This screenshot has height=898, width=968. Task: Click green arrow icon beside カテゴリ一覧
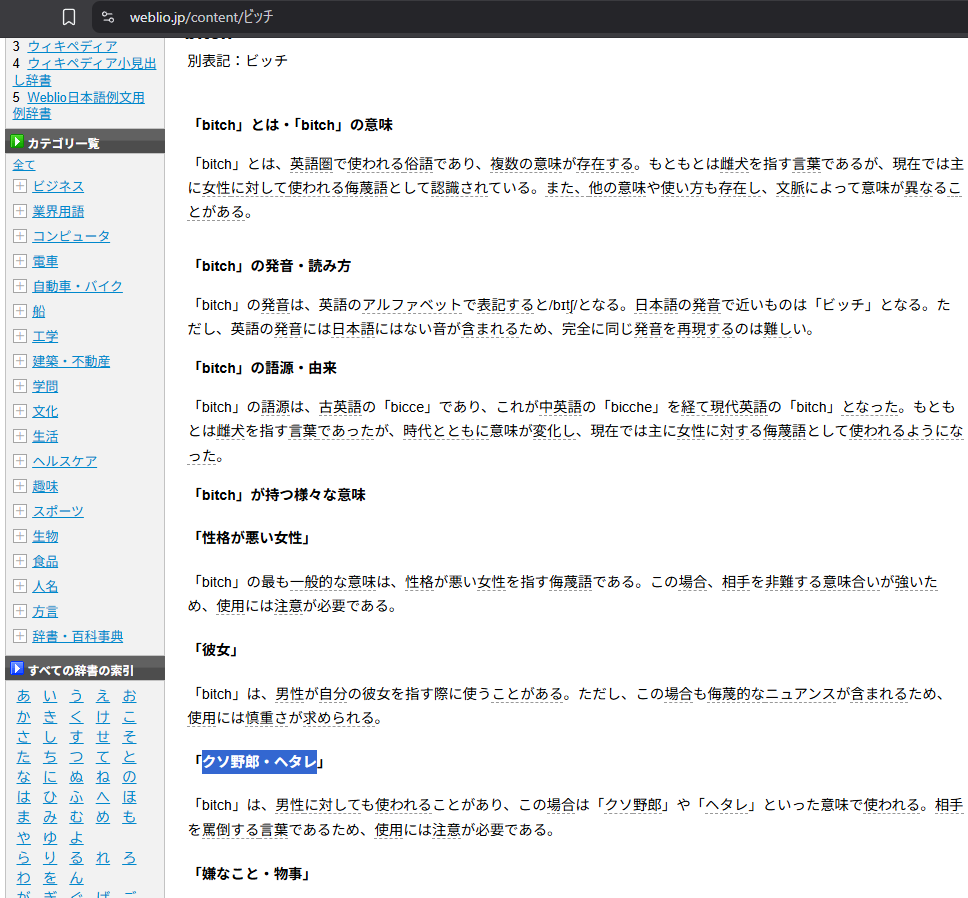click(17, 142)
